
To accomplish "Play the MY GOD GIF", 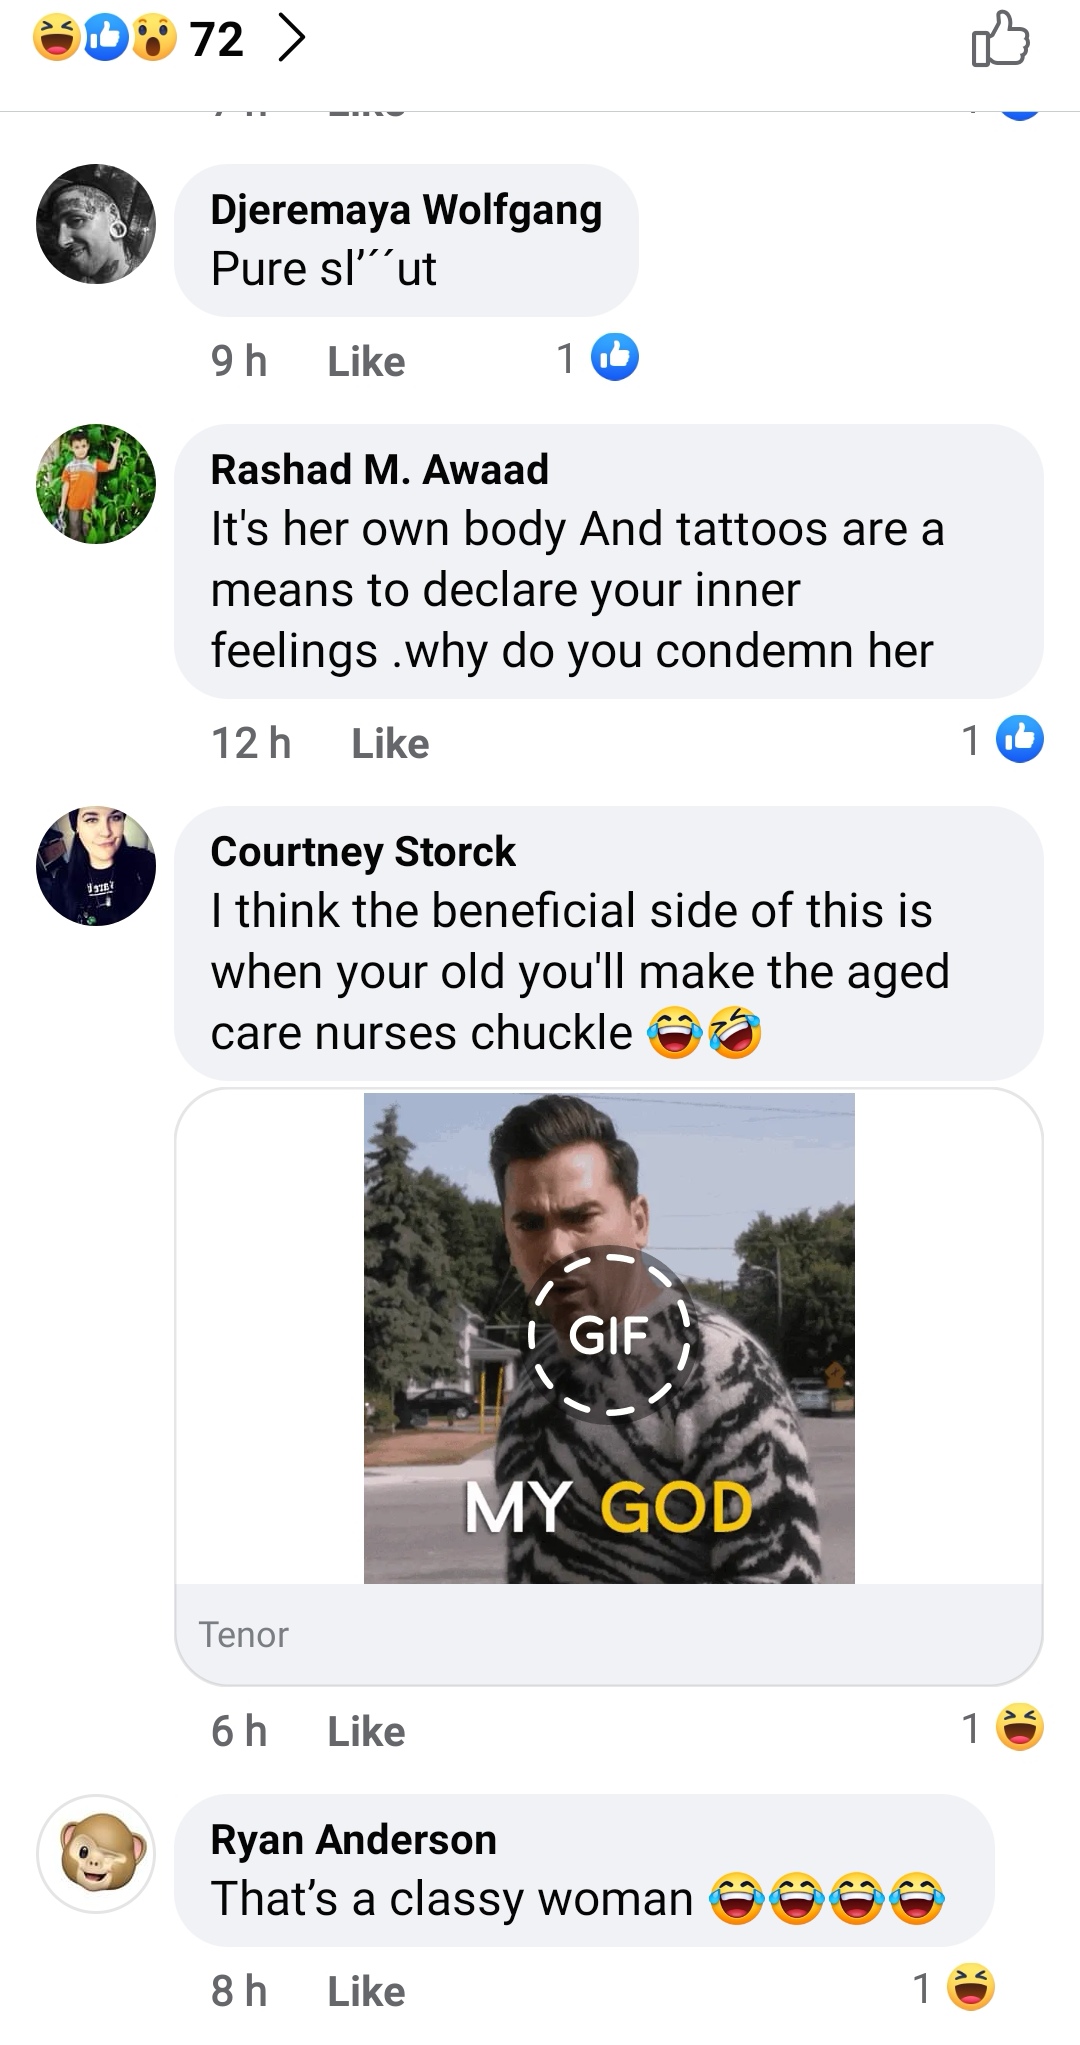I will (x=609, y=1338).
